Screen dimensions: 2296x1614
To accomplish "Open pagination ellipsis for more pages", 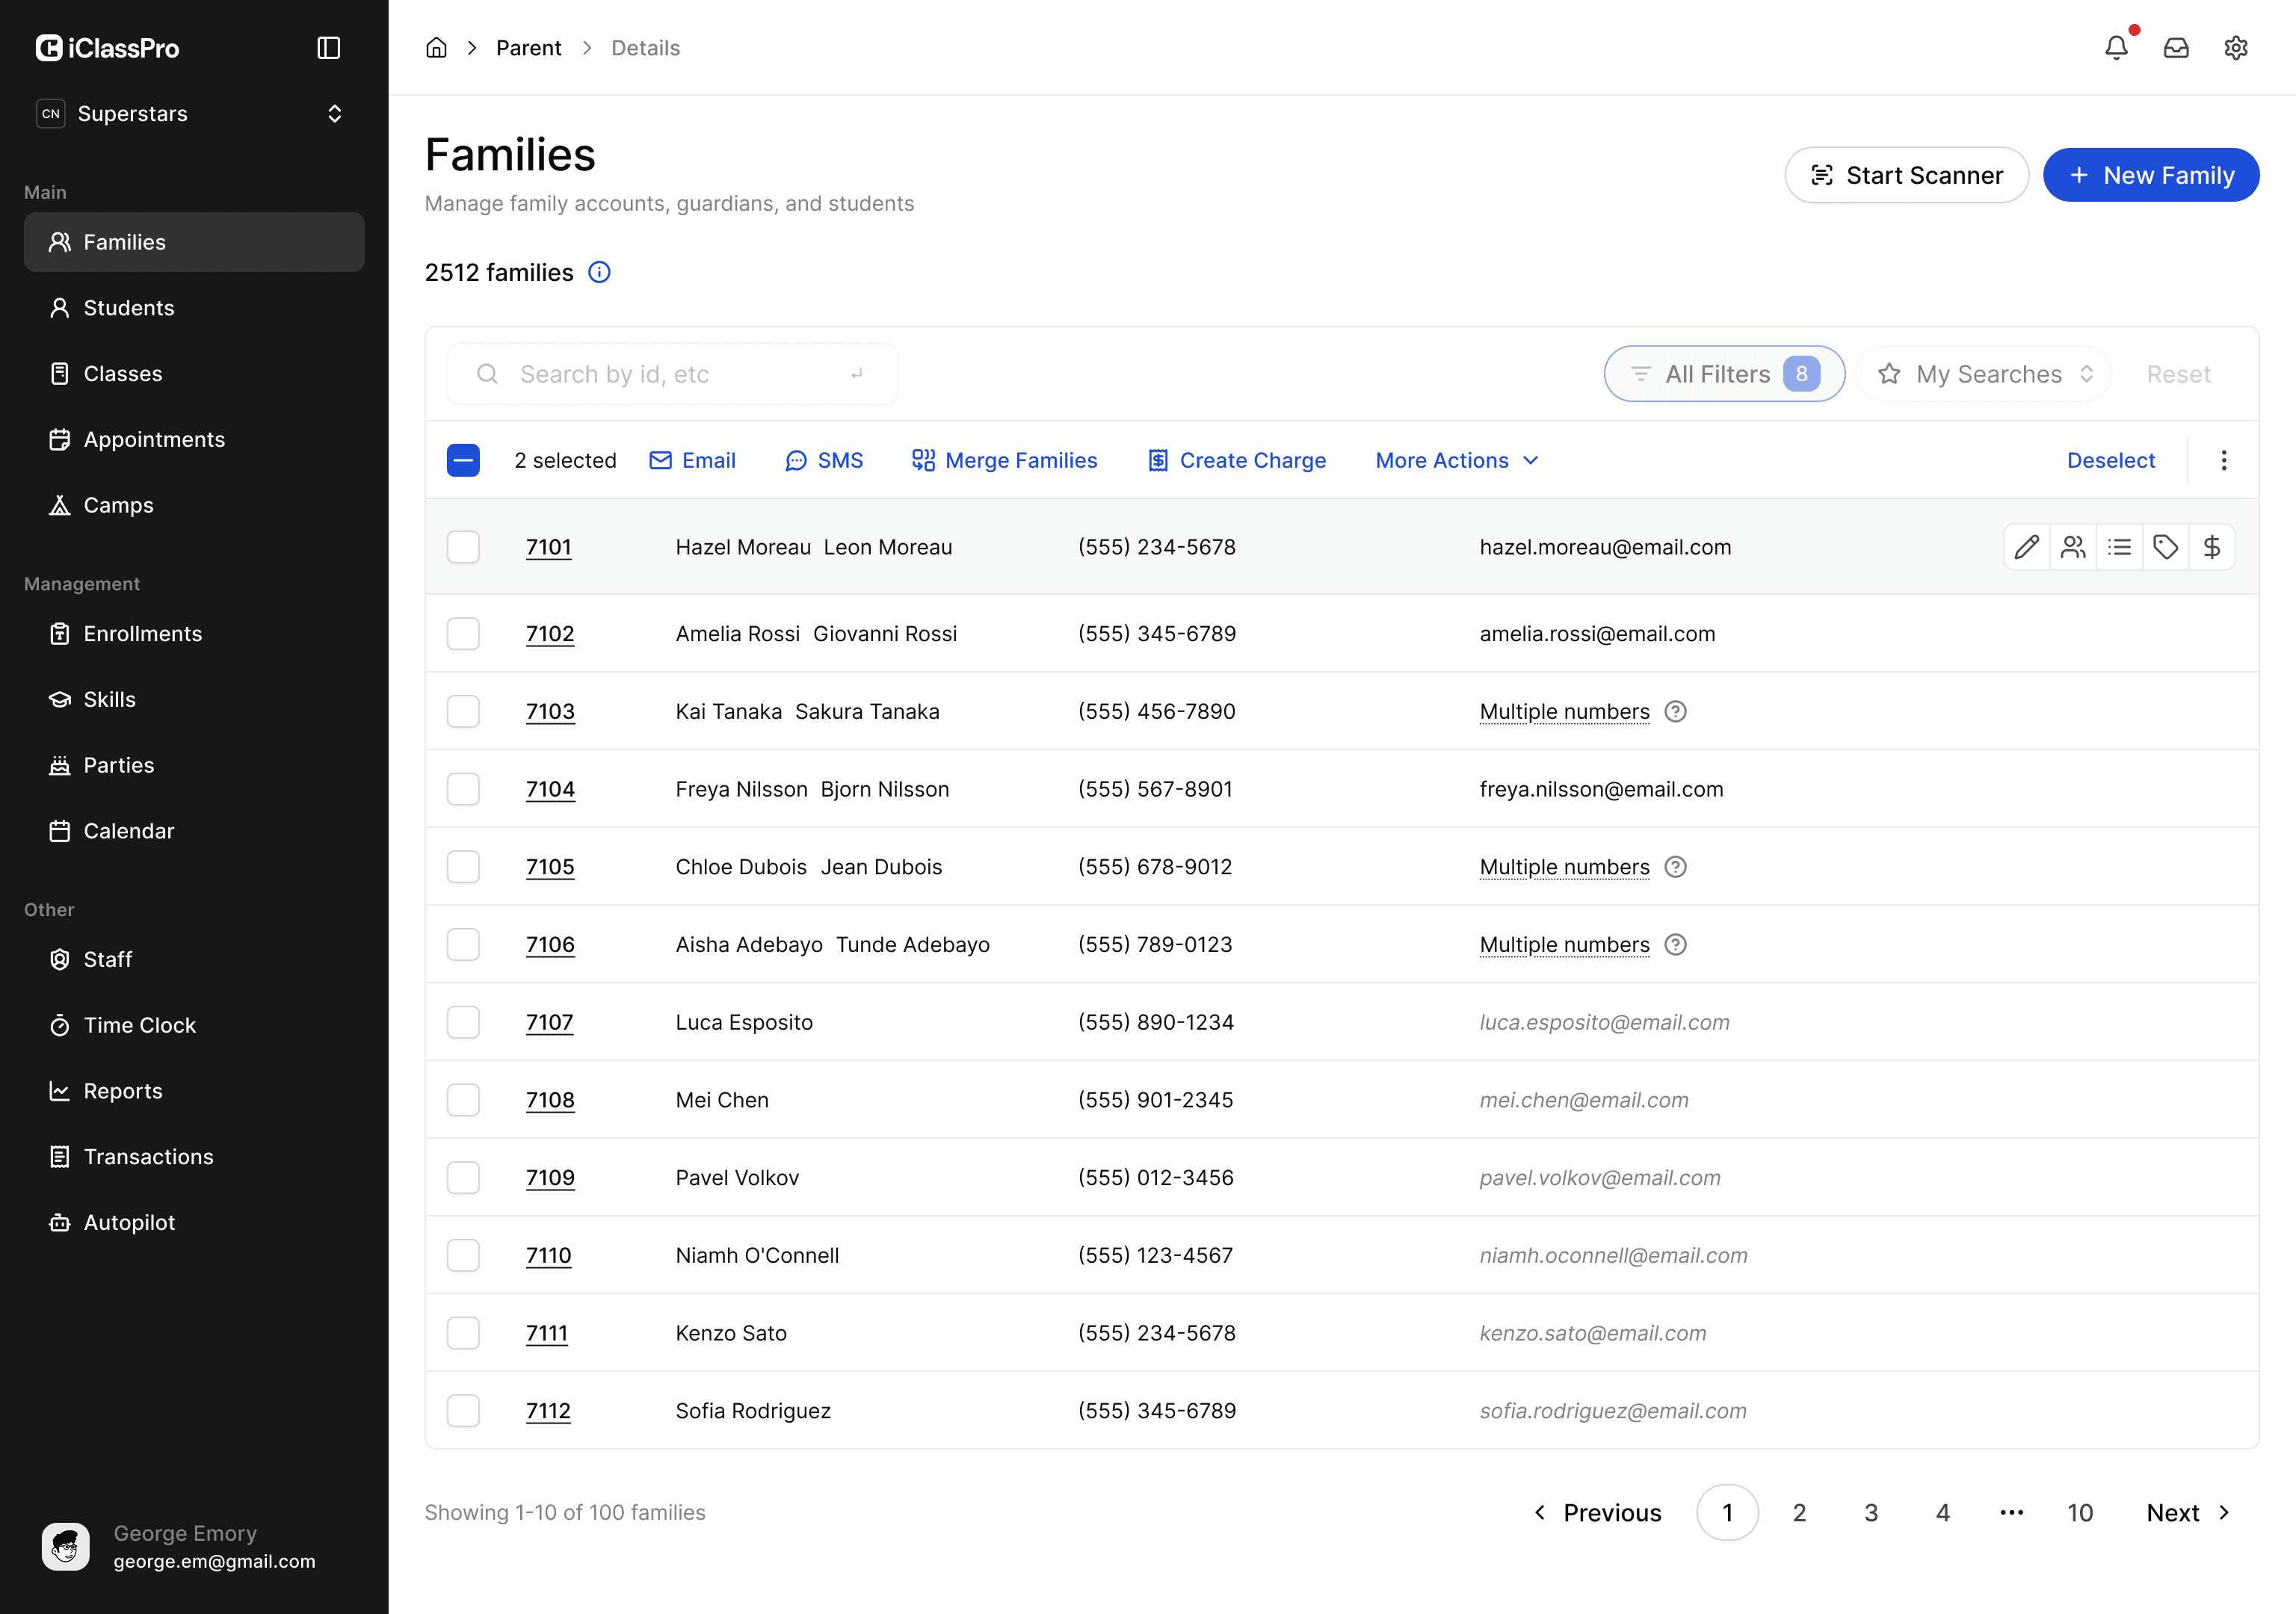I will [x=2012, y=1513].
